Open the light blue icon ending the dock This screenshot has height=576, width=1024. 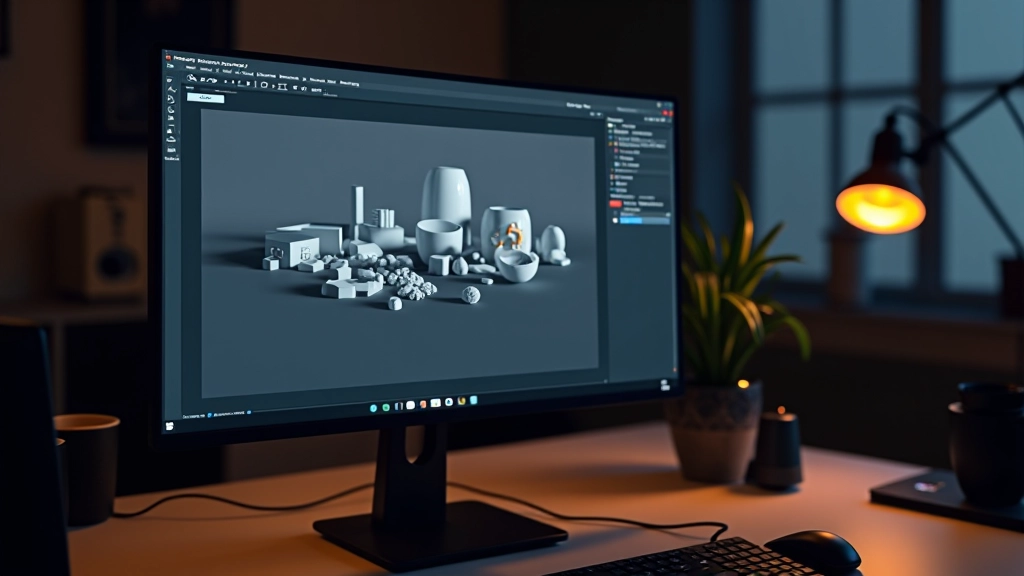click(x=473, y=400)
